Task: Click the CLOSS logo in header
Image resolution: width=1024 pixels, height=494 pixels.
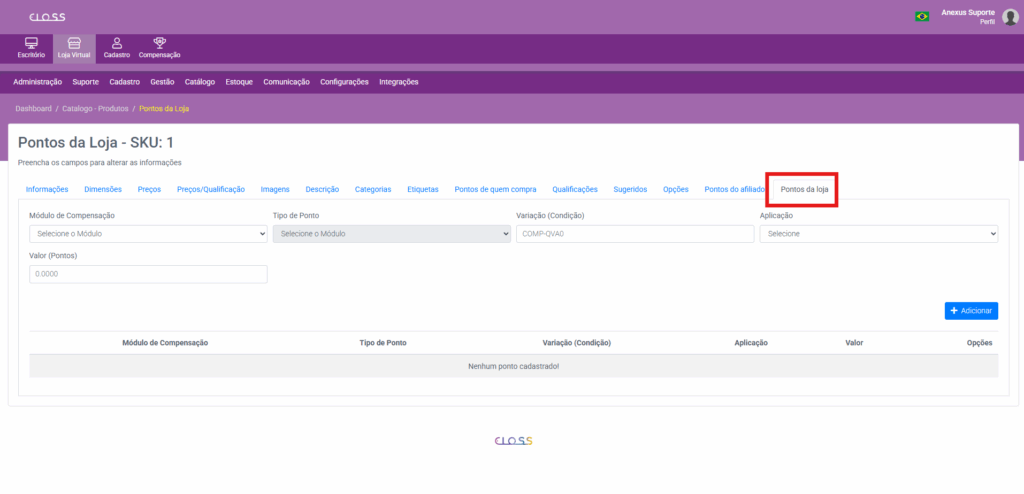Action: (x=47, y=17)
